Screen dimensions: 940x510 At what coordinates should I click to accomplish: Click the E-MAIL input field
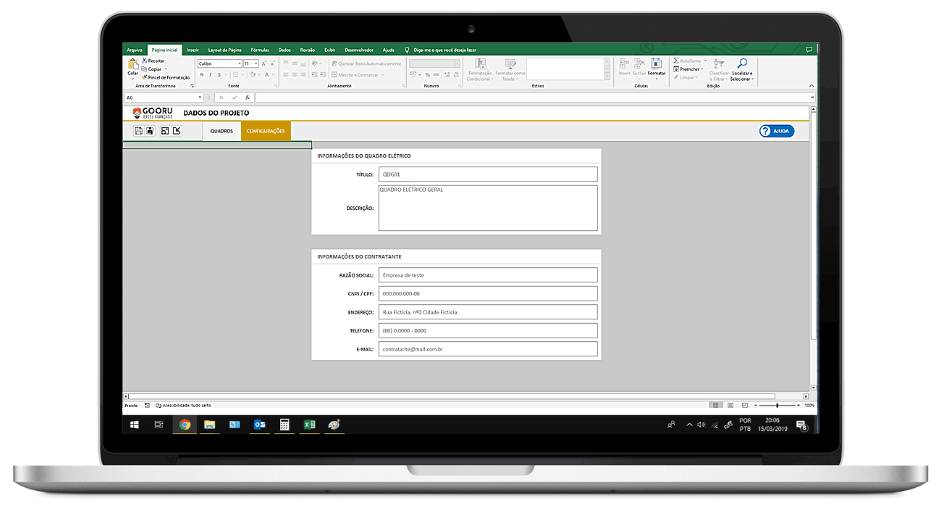pyautogui.click(x=488, y=349)
